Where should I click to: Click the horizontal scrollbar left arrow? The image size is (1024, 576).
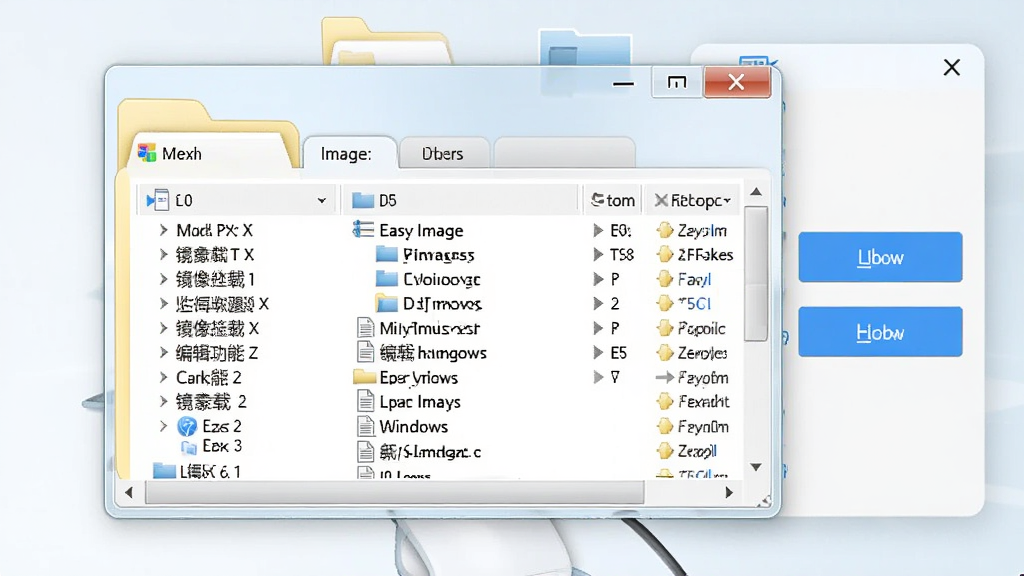[x=129, y=492]
